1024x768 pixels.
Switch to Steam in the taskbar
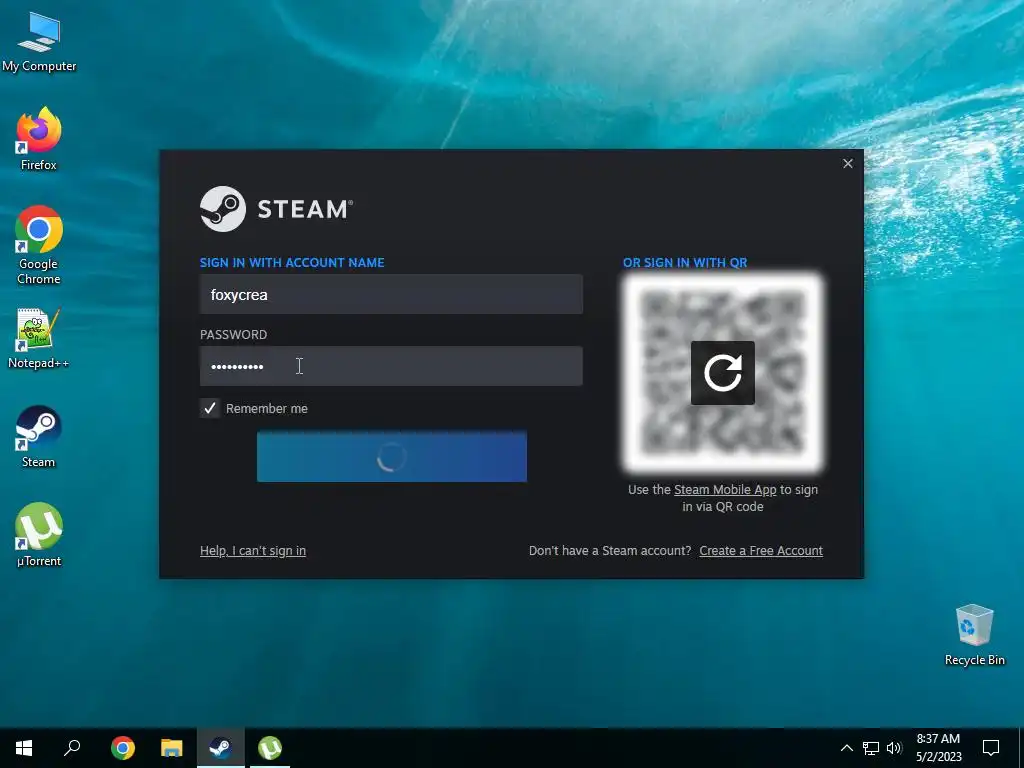coord(221,748)
